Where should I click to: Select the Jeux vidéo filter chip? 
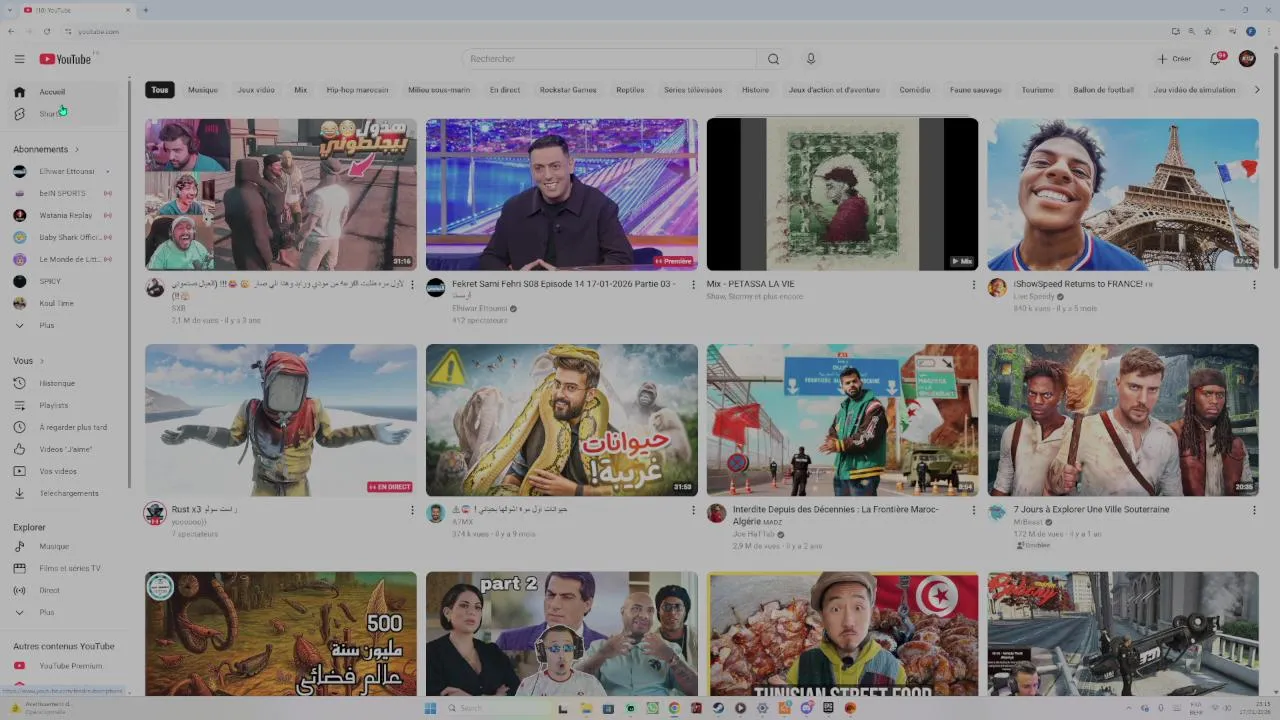tap(256, 90)
